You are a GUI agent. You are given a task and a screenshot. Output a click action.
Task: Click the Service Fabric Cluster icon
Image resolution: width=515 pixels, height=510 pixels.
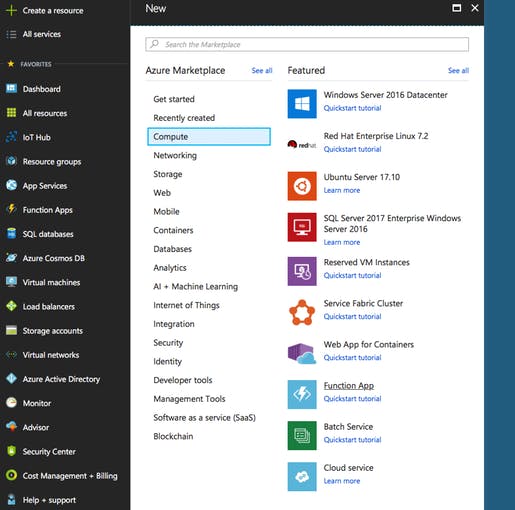[x=302, y=312]
